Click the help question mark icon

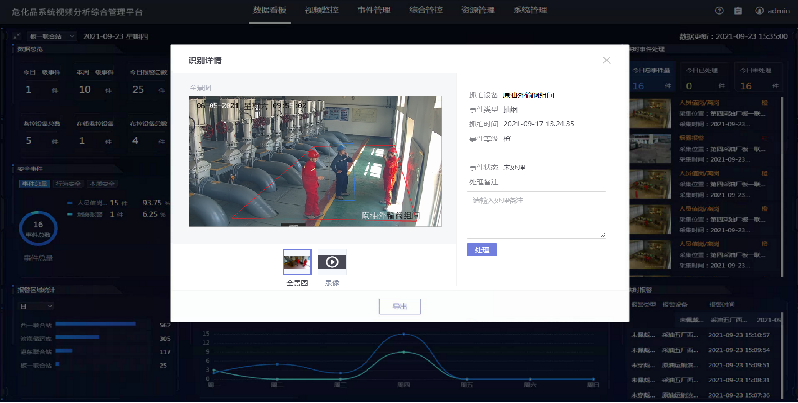coord(719,10)
